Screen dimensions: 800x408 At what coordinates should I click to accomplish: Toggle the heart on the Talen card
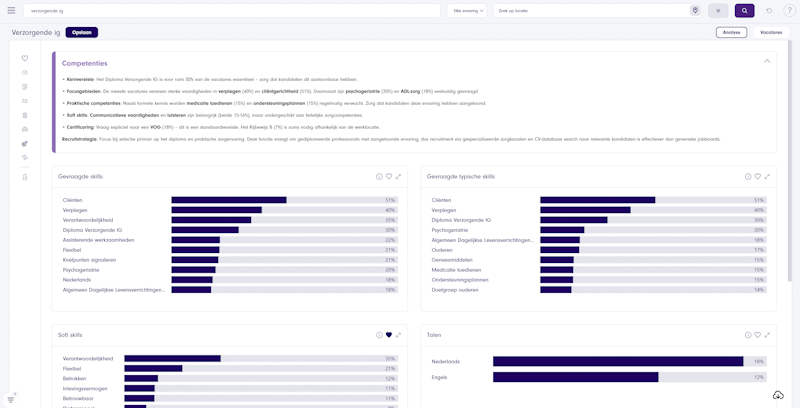[758, 335]
